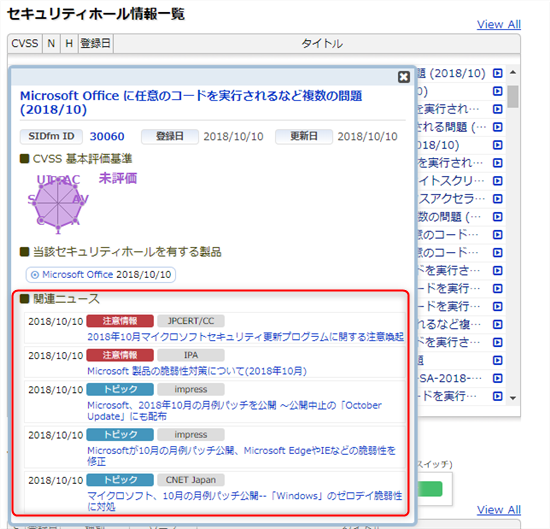Screen dimensions: 550x529
Task: Open impress Microsoft Edge や IE patch article
Action: 241,456
